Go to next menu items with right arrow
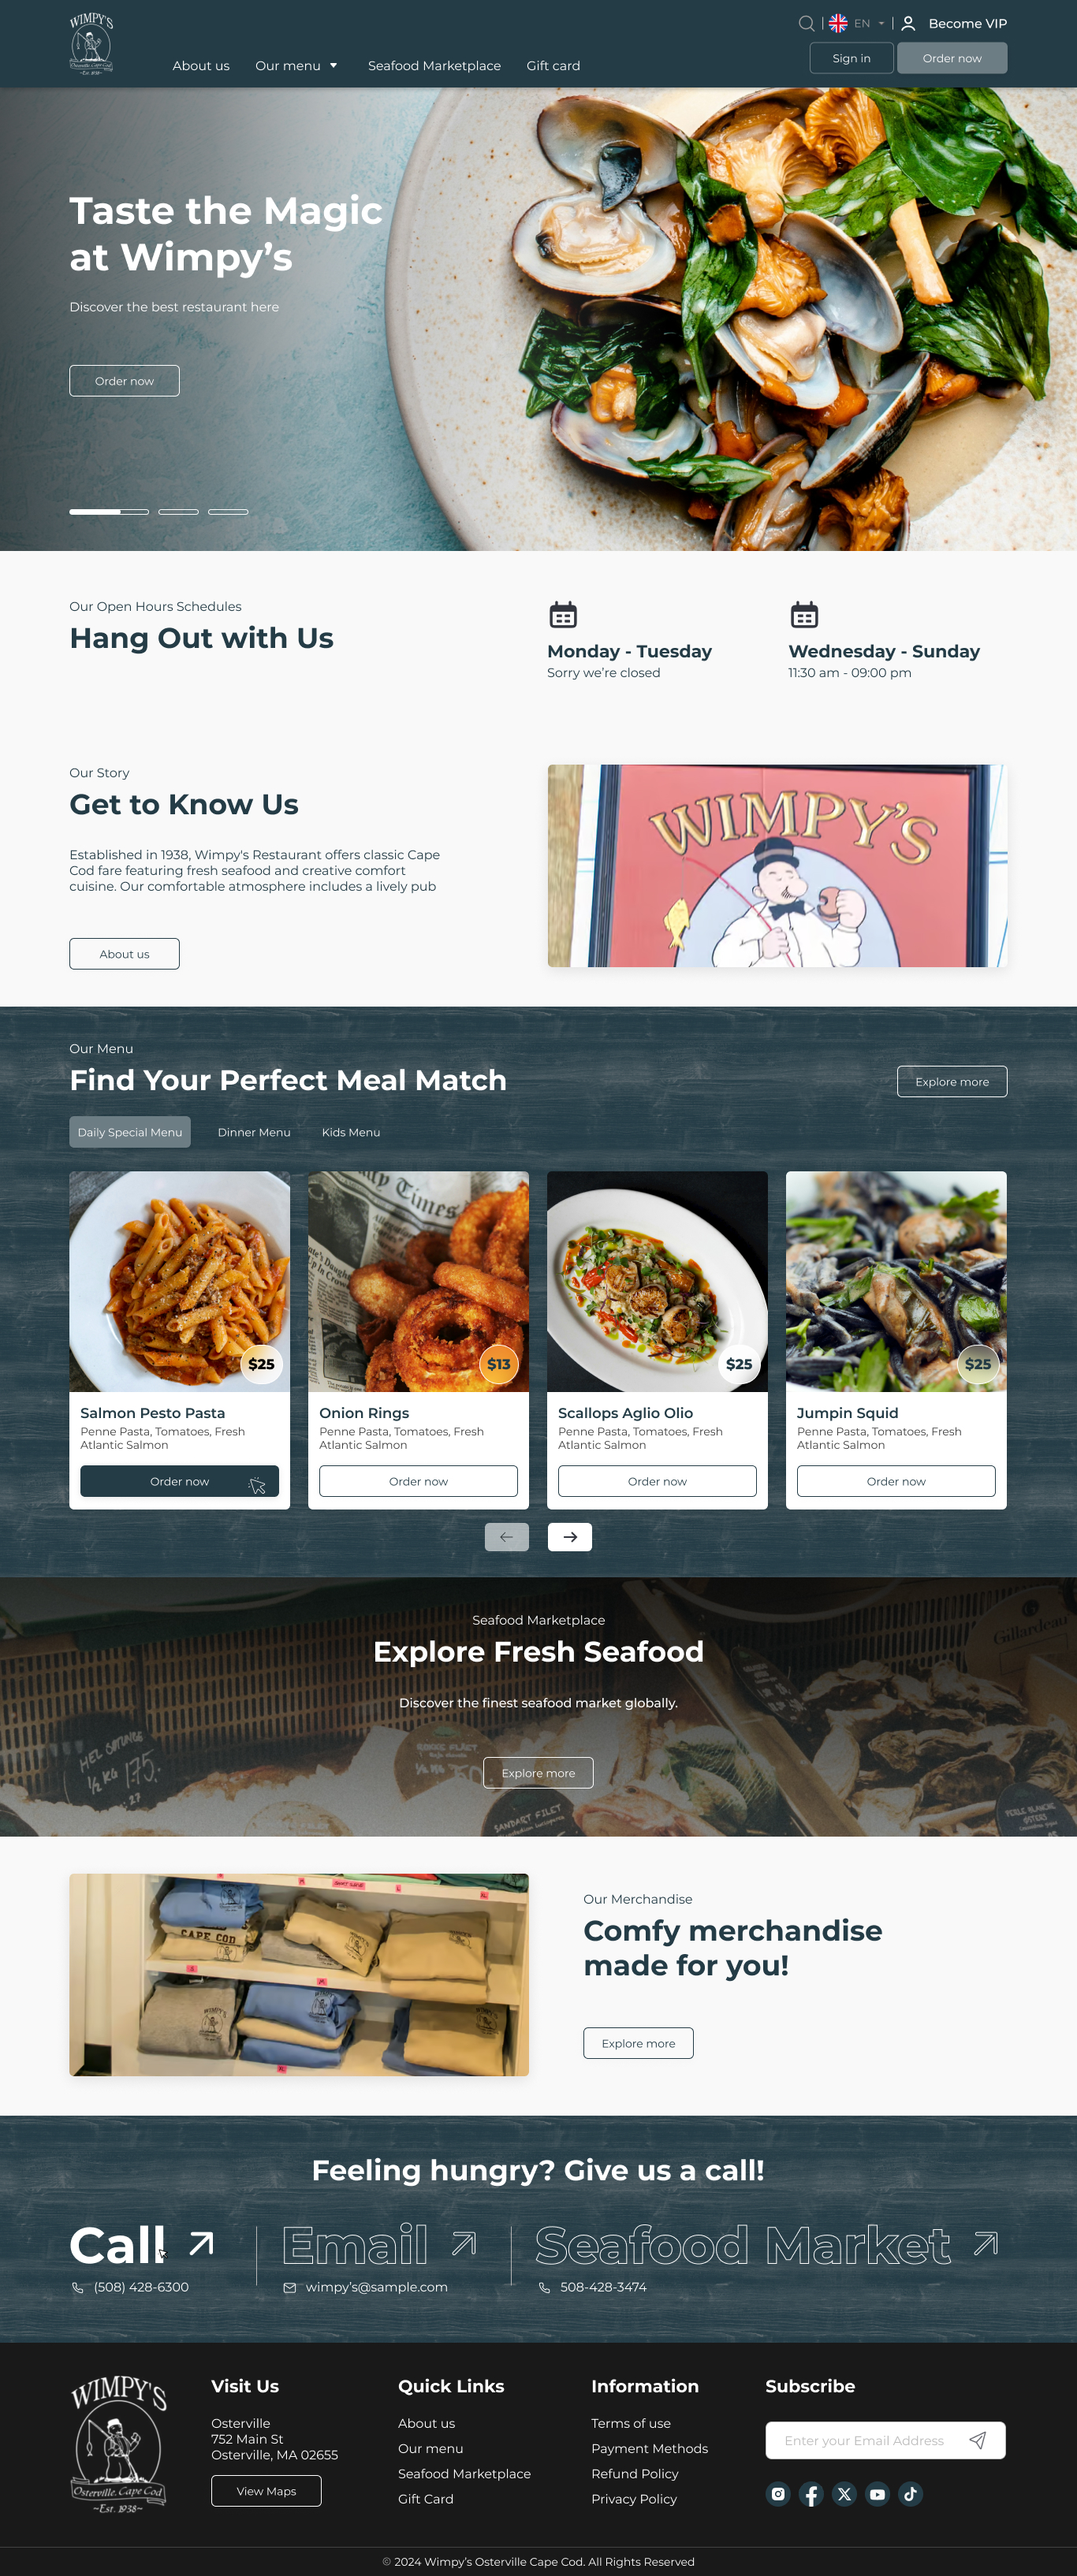 [570, 1537]
